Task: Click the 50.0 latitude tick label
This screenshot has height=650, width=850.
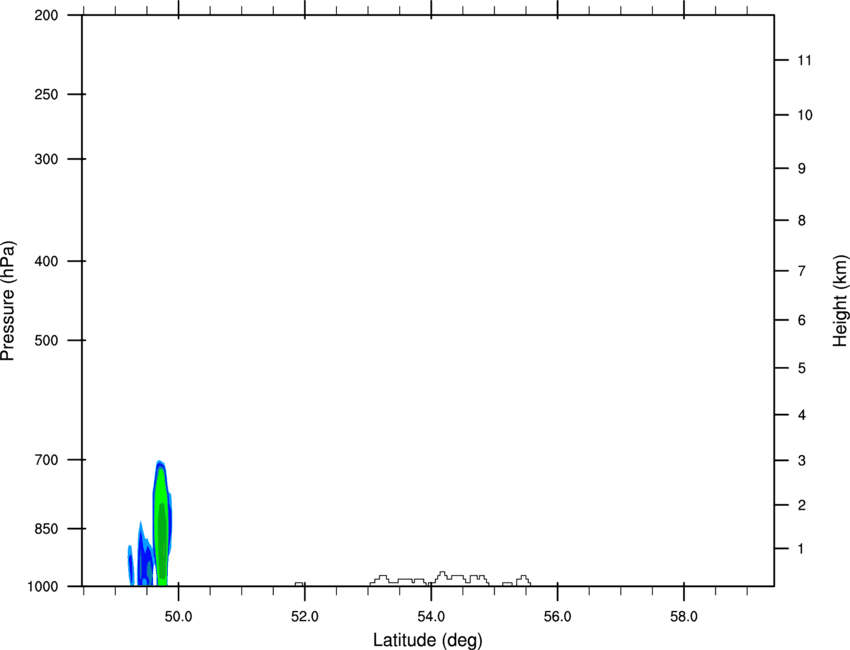Action: click(178, 617)
